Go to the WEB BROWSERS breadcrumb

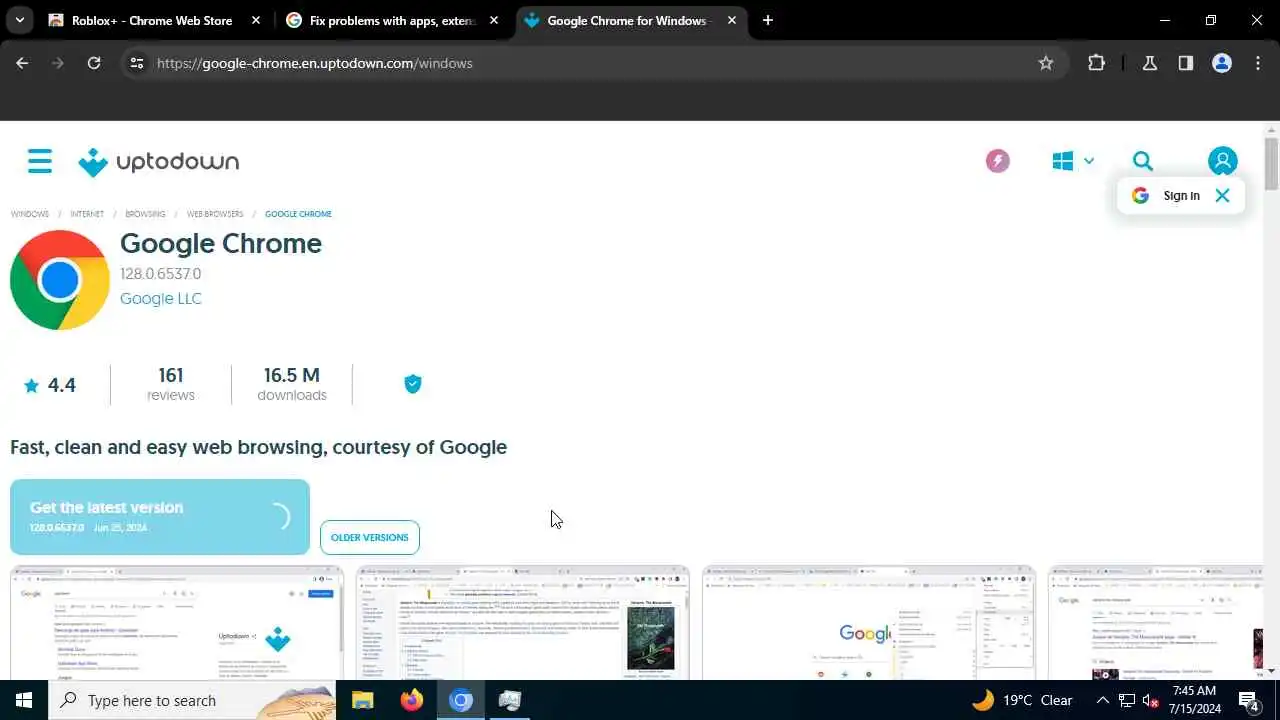pyautogui.click(x=215, y=214)
